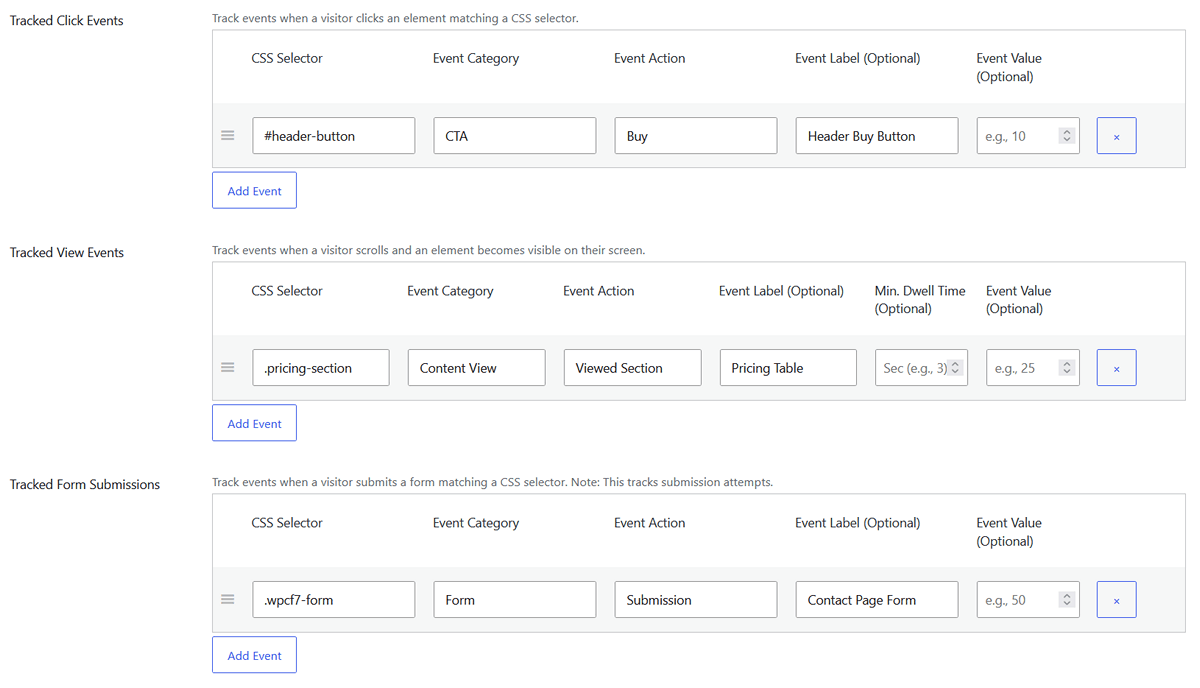1200x688 pixels.
Task: Edit the Viewed Section action field
Action: pyautogui.click(x=632, y=368)
